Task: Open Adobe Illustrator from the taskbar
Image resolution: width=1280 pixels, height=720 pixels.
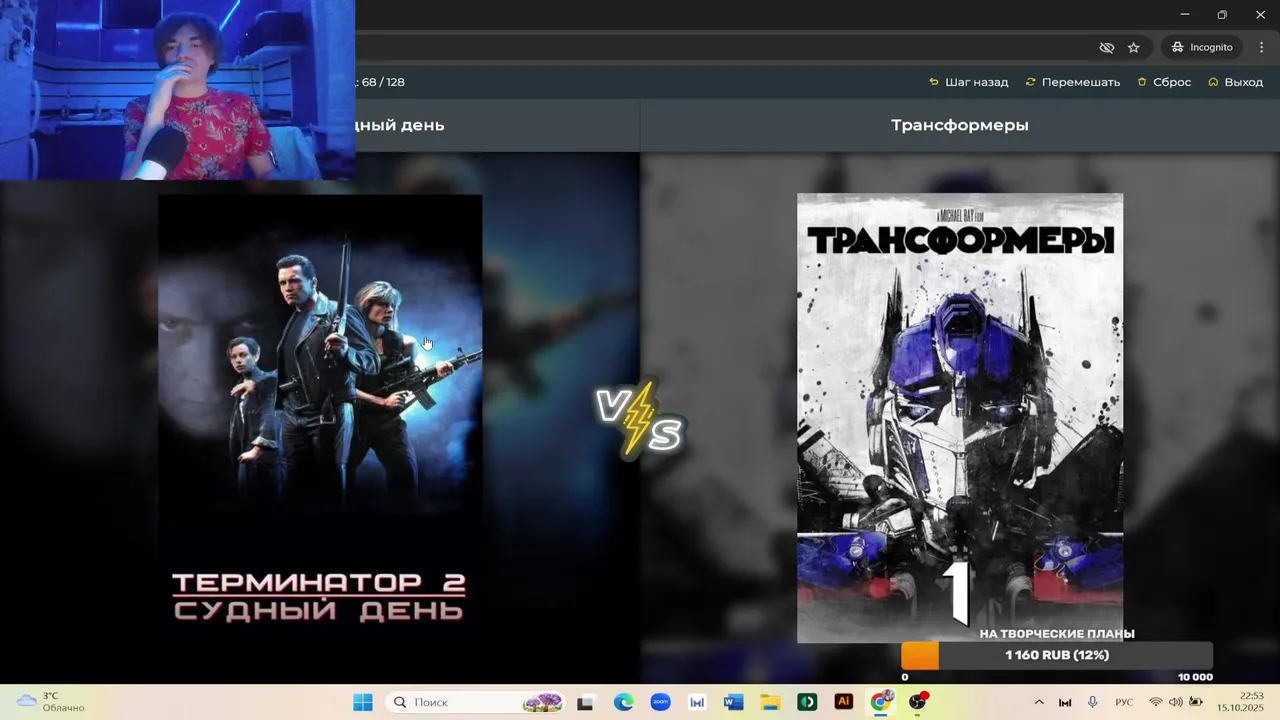Action: [843, 702]
